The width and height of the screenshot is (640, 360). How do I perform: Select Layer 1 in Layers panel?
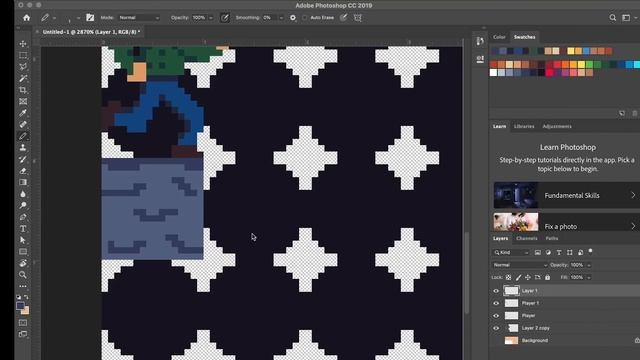(565, 291)
